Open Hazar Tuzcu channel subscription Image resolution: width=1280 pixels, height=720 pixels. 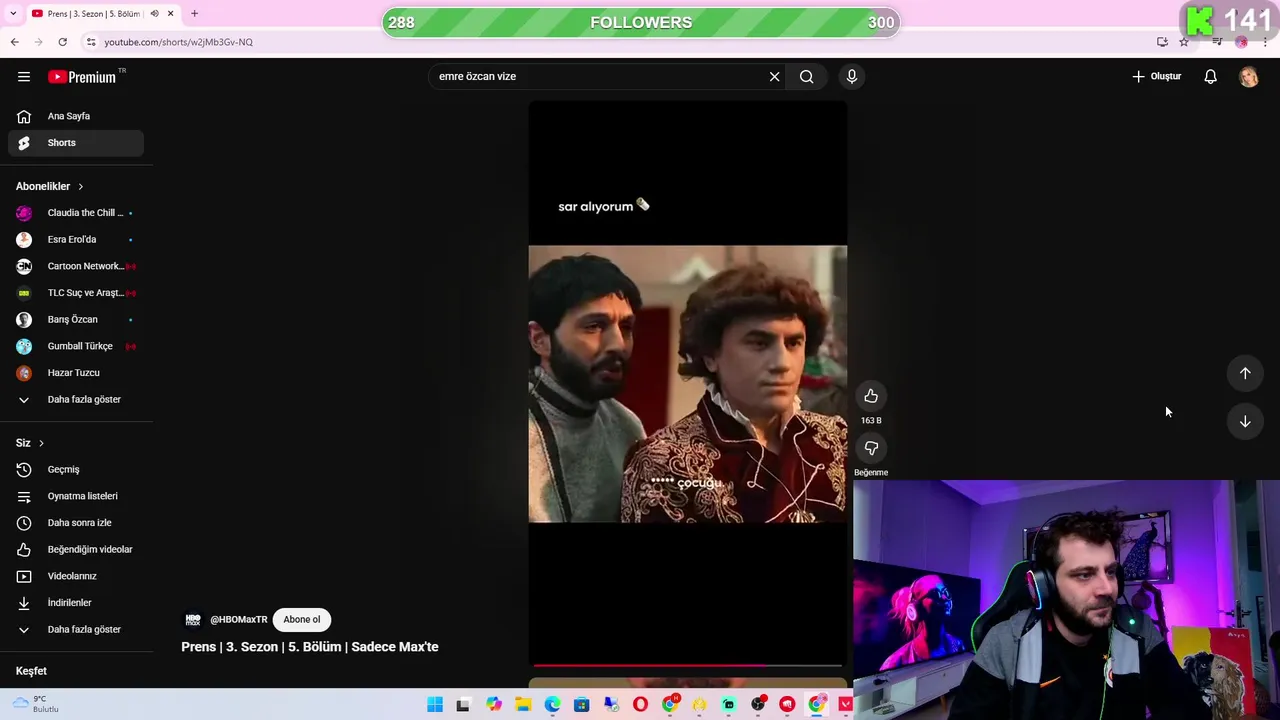point(76,372)
